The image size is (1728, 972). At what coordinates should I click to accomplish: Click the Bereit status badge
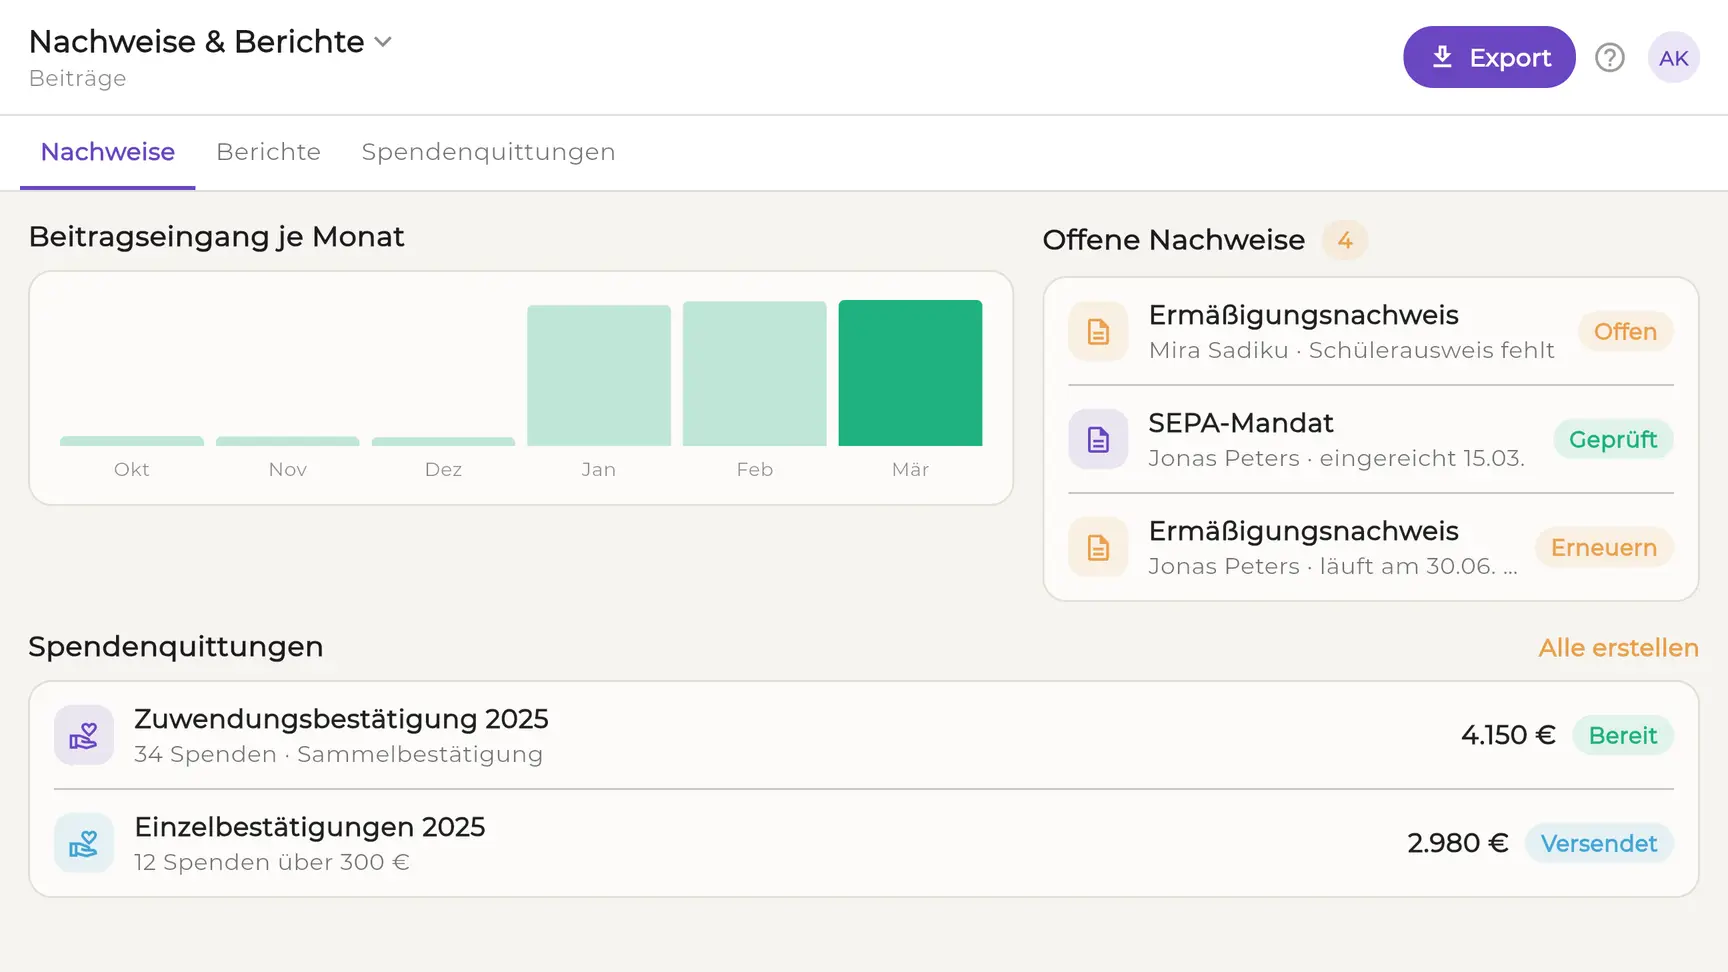click(1623, 735)
